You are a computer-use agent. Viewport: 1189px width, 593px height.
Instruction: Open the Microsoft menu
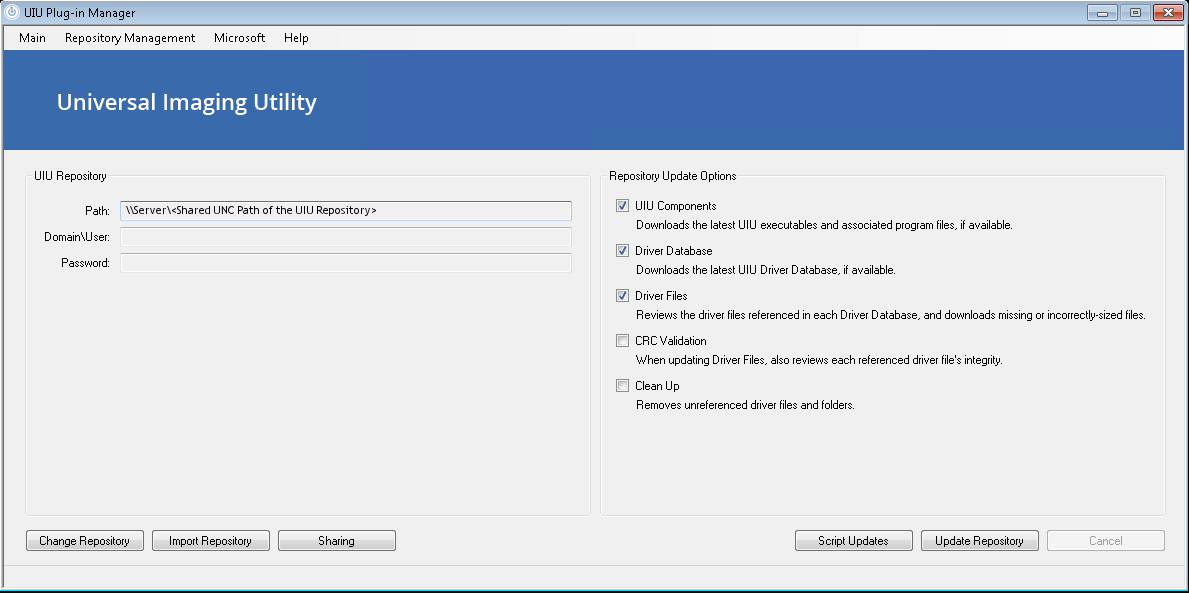tap(240, 38)
